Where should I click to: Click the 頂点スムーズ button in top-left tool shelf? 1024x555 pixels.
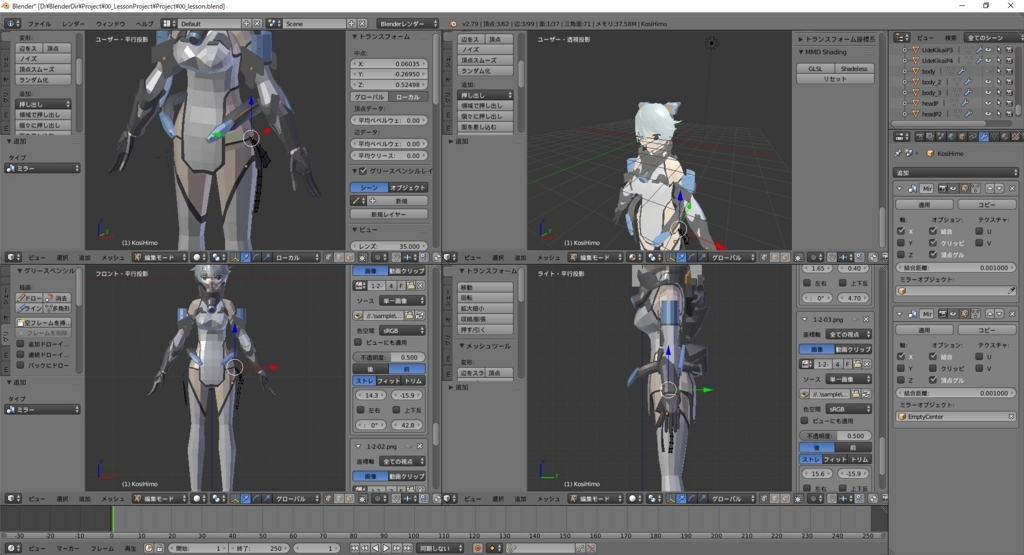tap(43, 69)
